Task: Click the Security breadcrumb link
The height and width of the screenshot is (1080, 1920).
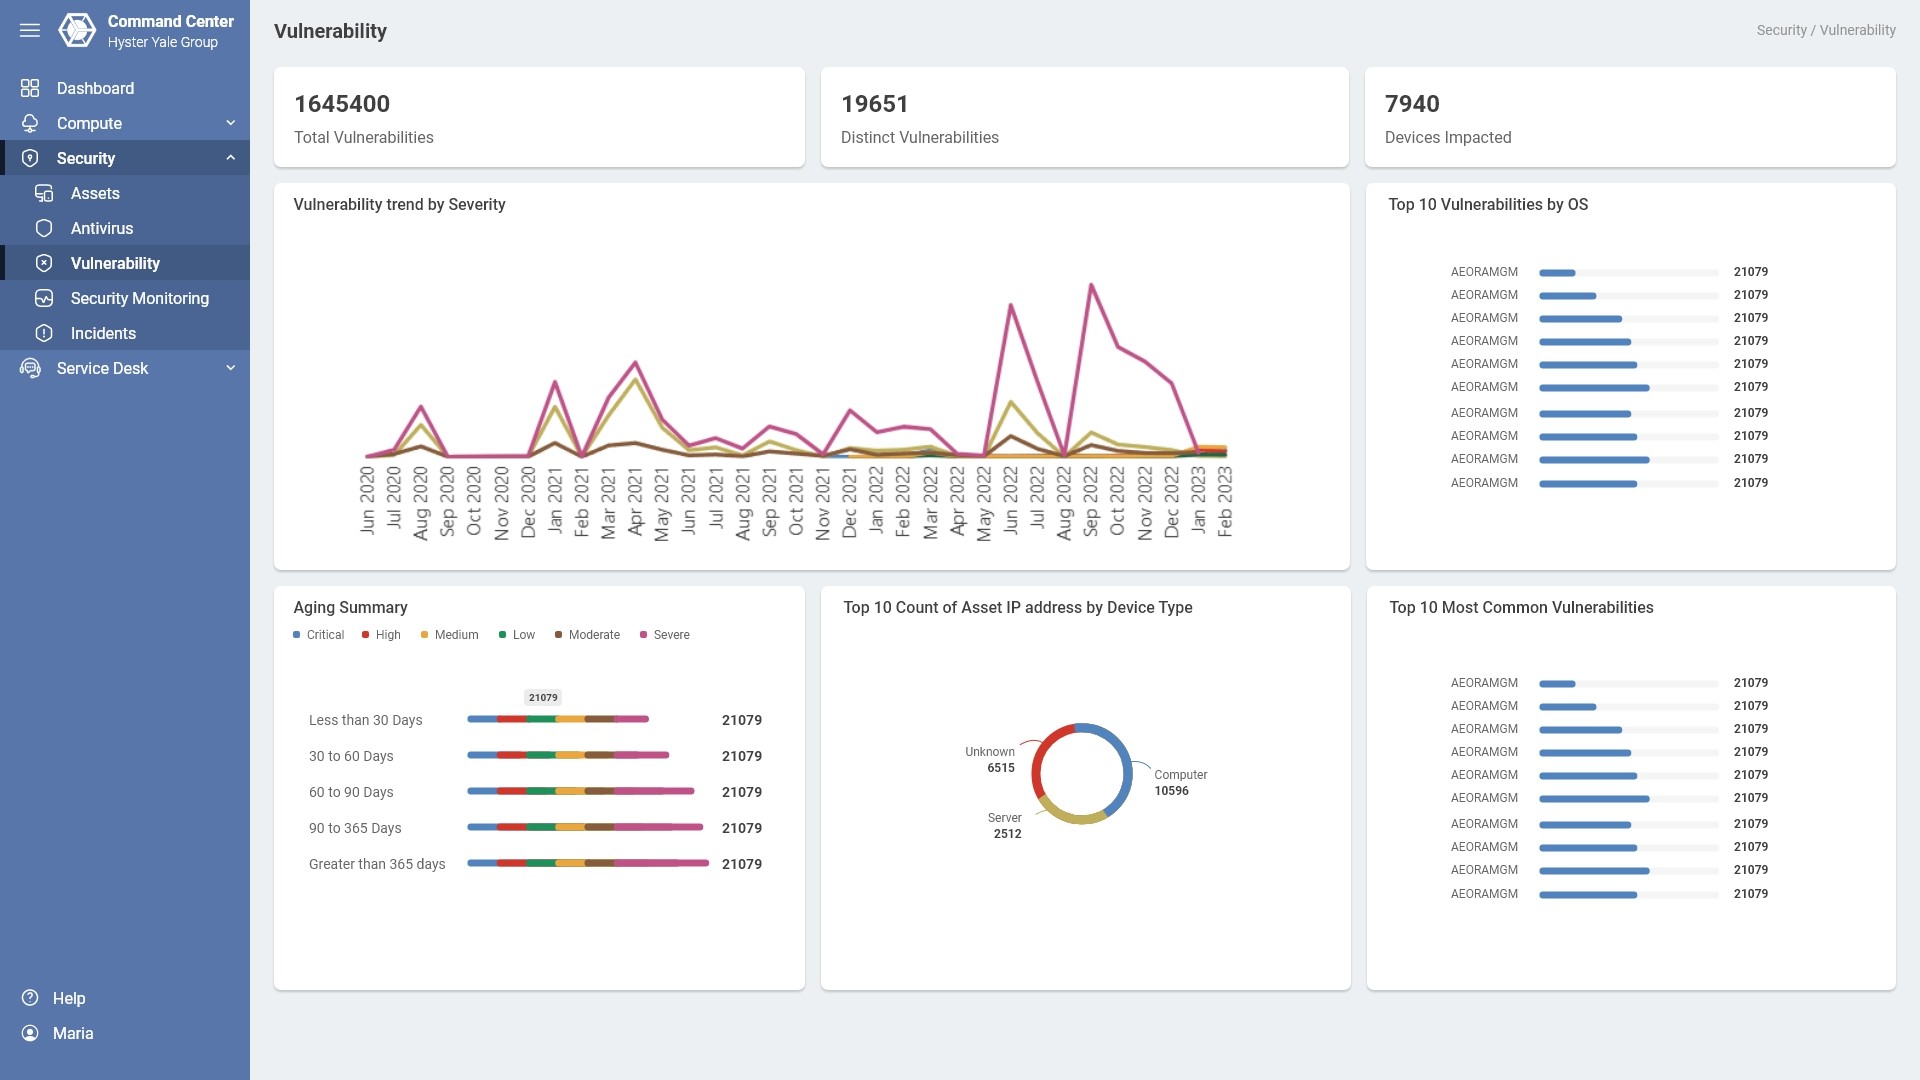Action: pos(1781,30)
